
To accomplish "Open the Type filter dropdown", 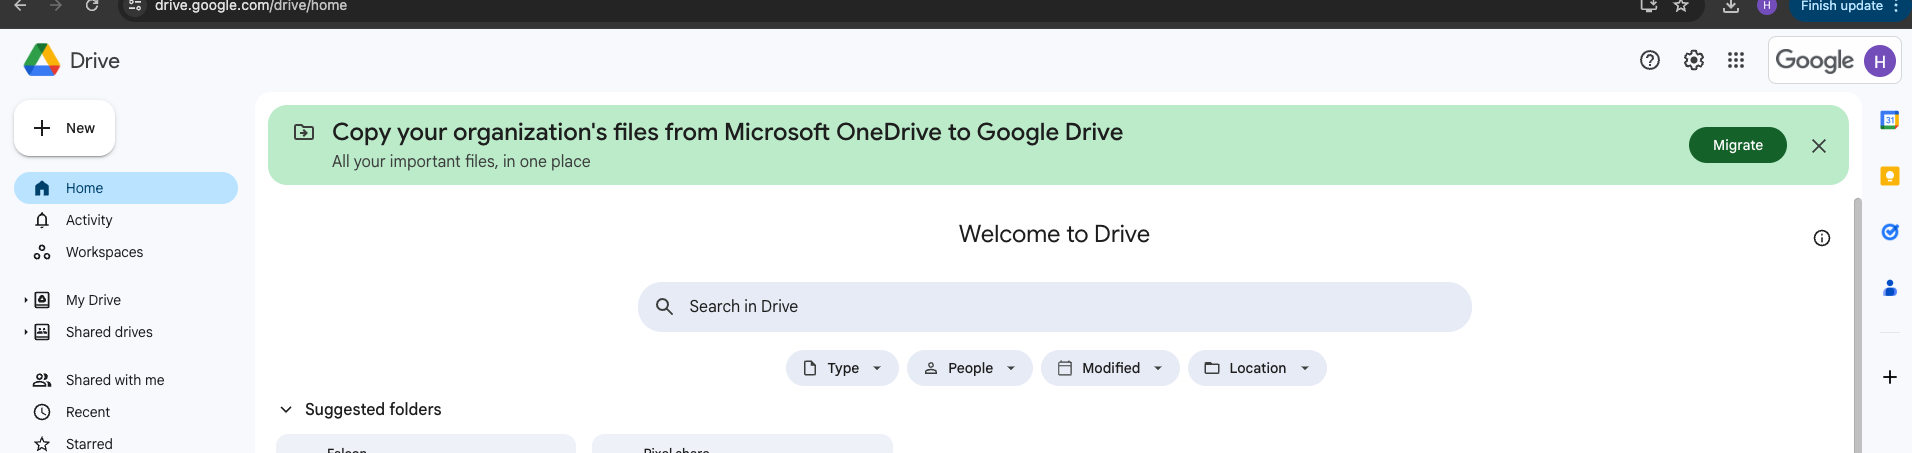I will [x=842, y=368].
